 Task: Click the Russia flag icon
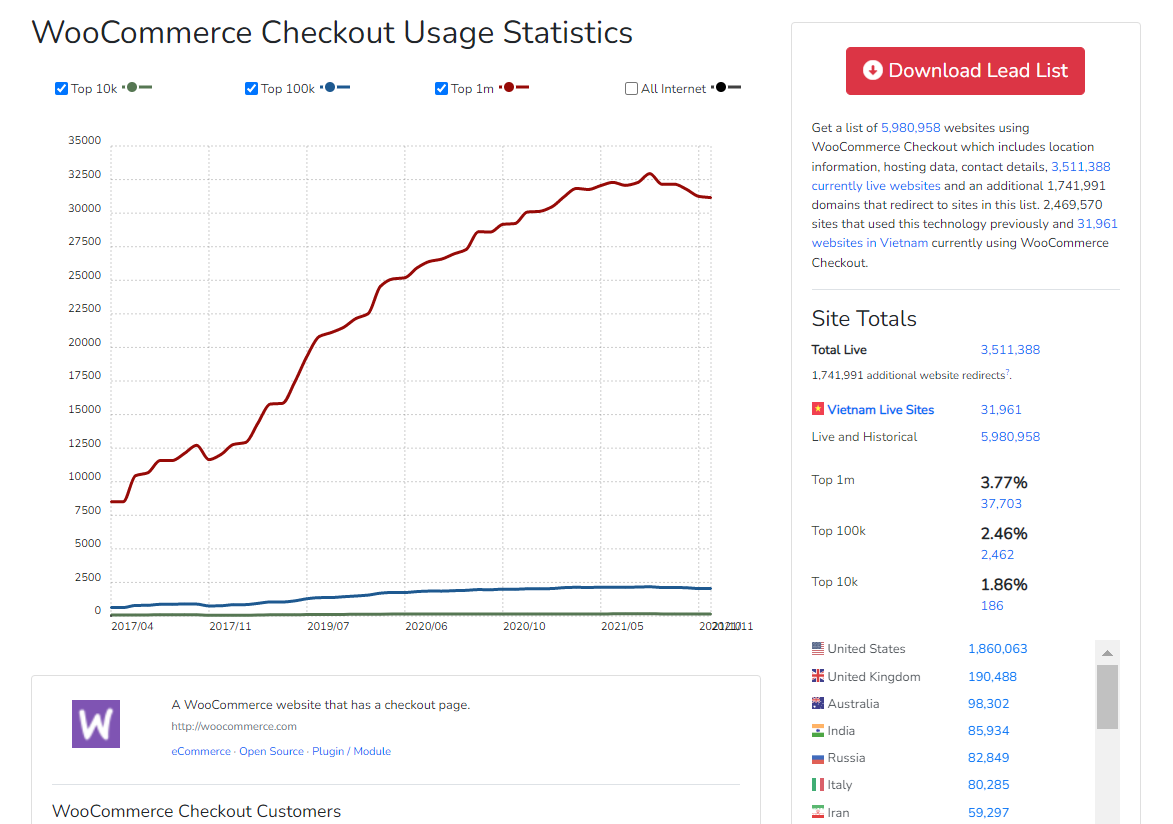click(x=818, y=757)
